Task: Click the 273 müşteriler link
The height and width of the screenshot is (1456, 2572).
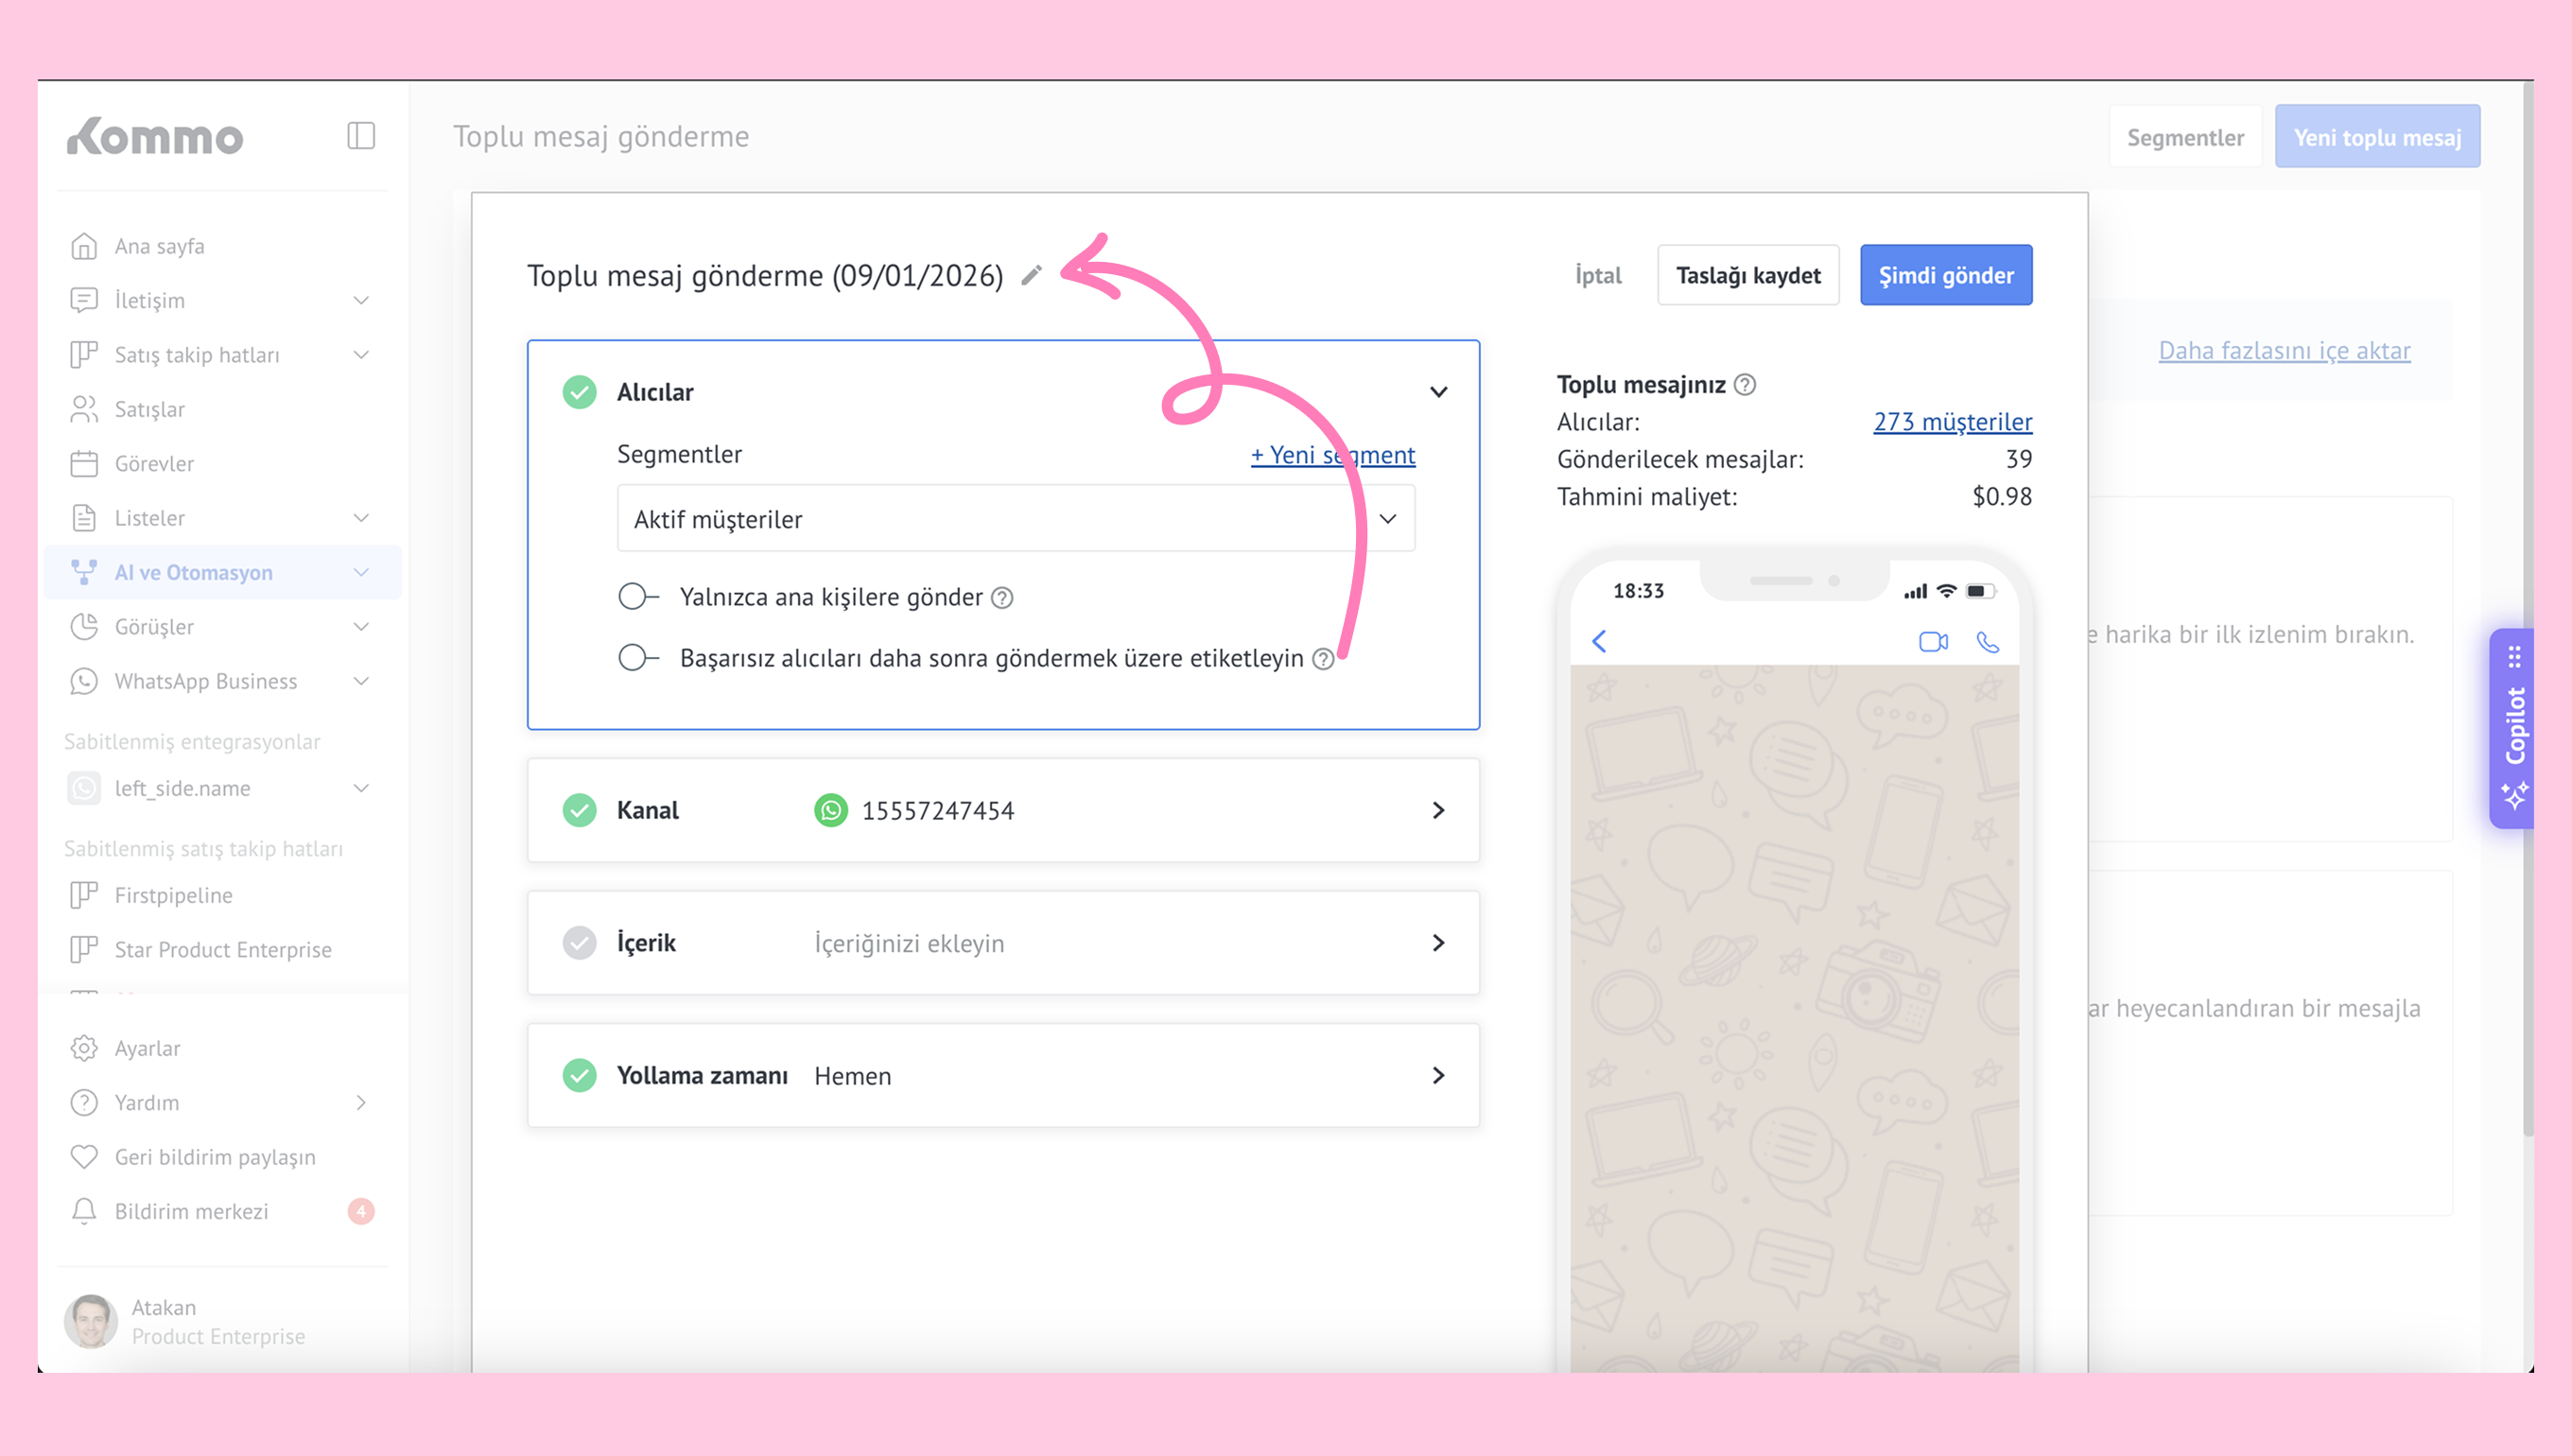Action: 1952,422
